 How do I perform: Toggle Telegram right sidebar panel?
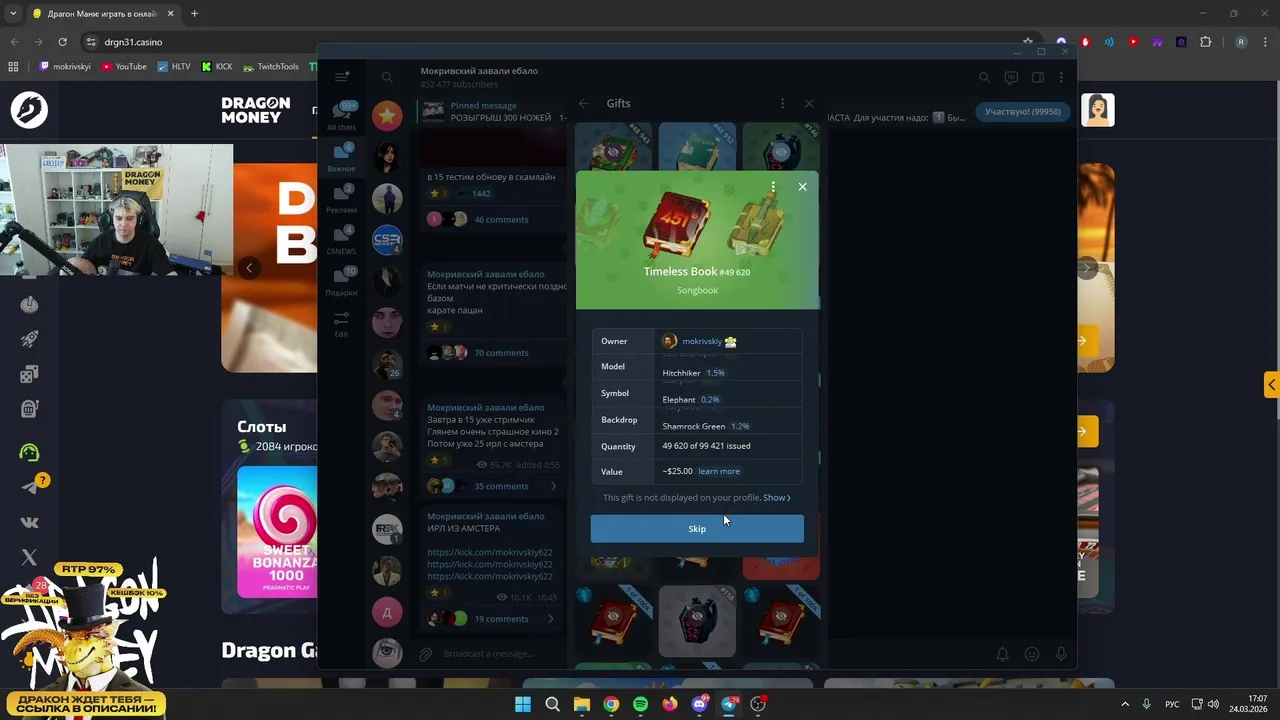pos(1038,77)
